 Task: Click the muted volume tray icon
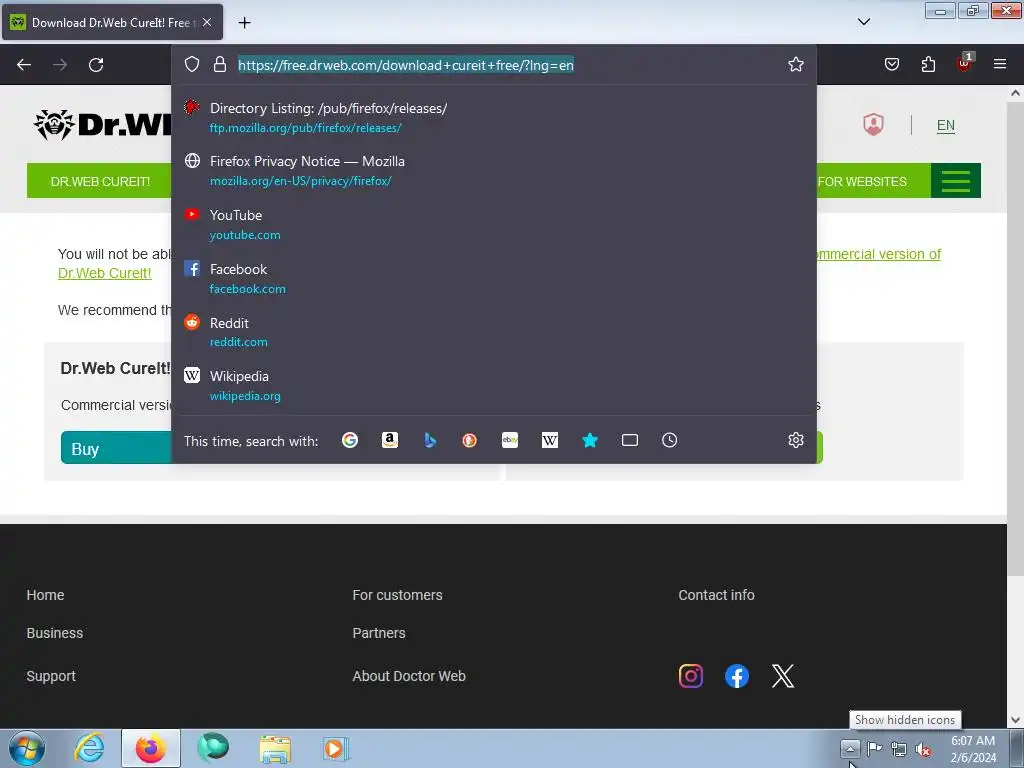click(923, 749)
